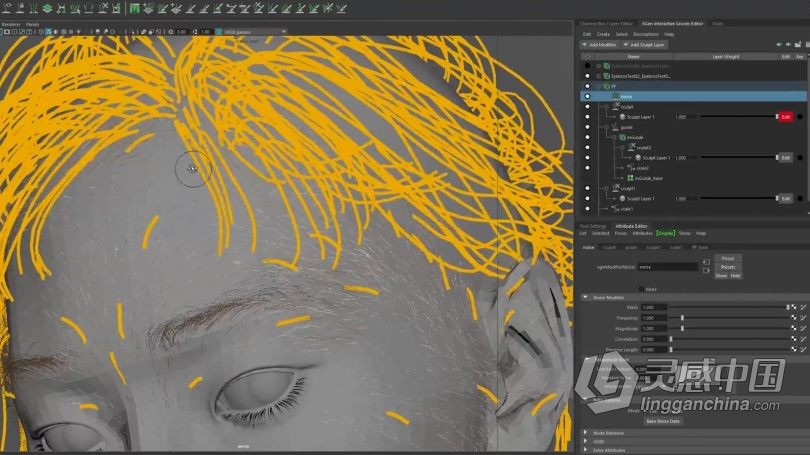Click the Bake Noise Data button
The height and width of the screenshot is (455, 810).
[x=663, y=421]
